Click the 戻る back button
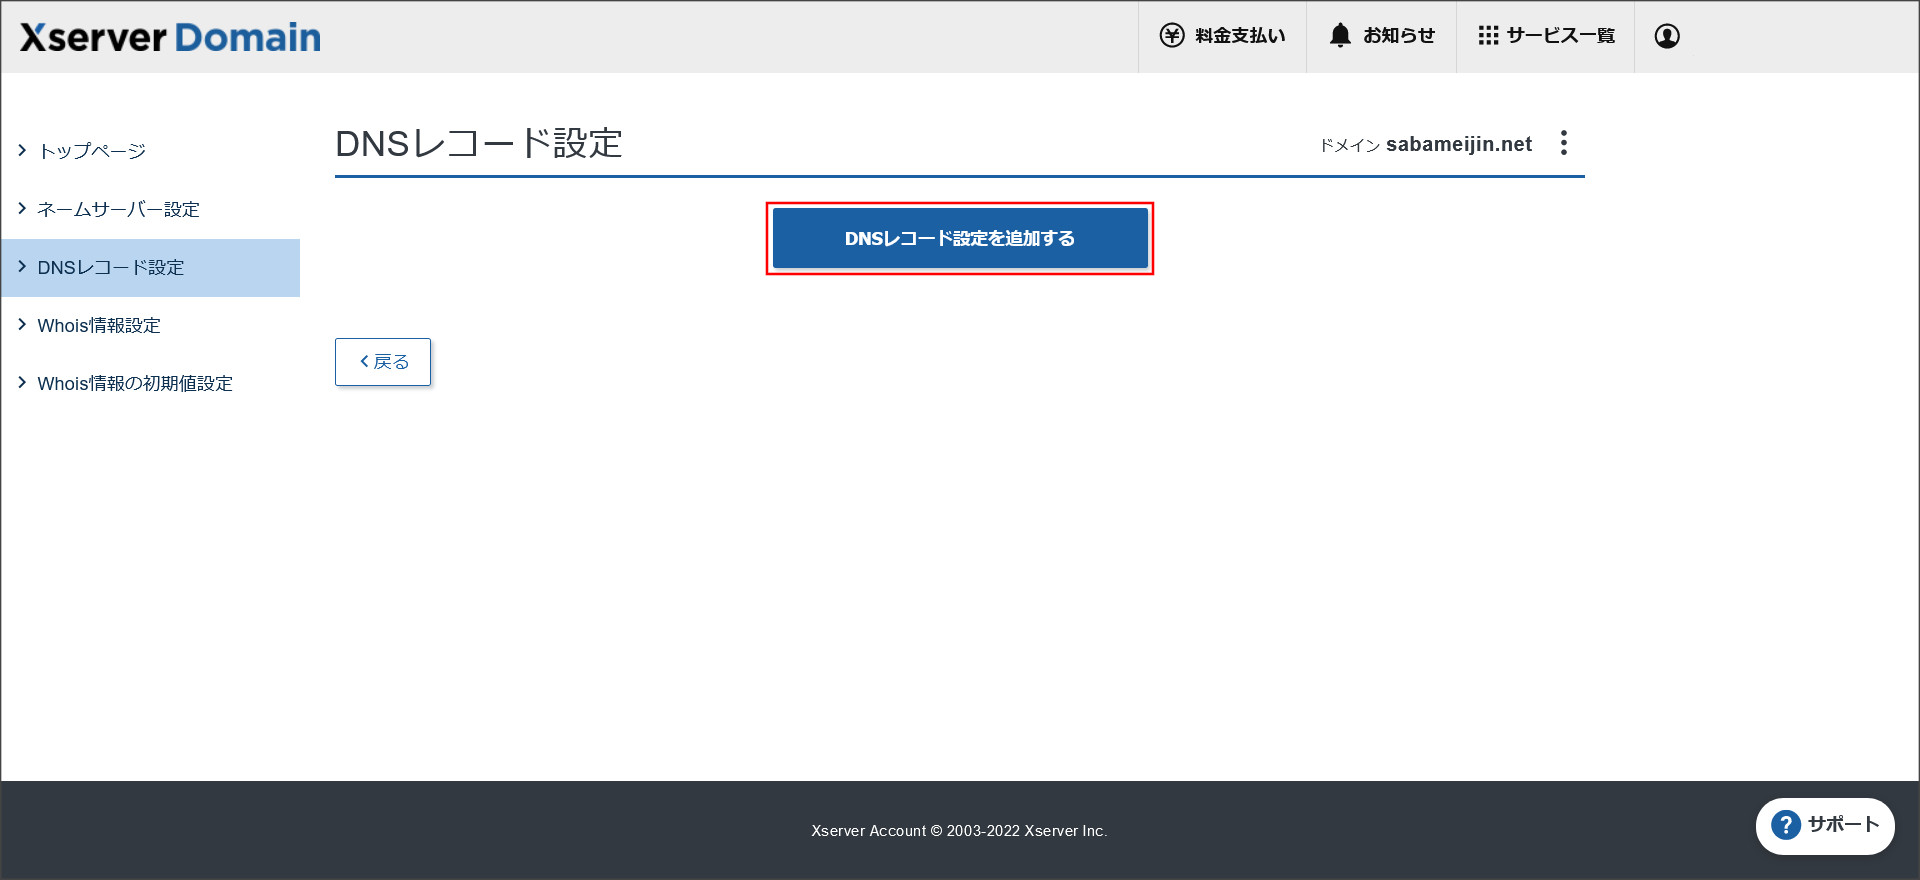 (383, 362)
